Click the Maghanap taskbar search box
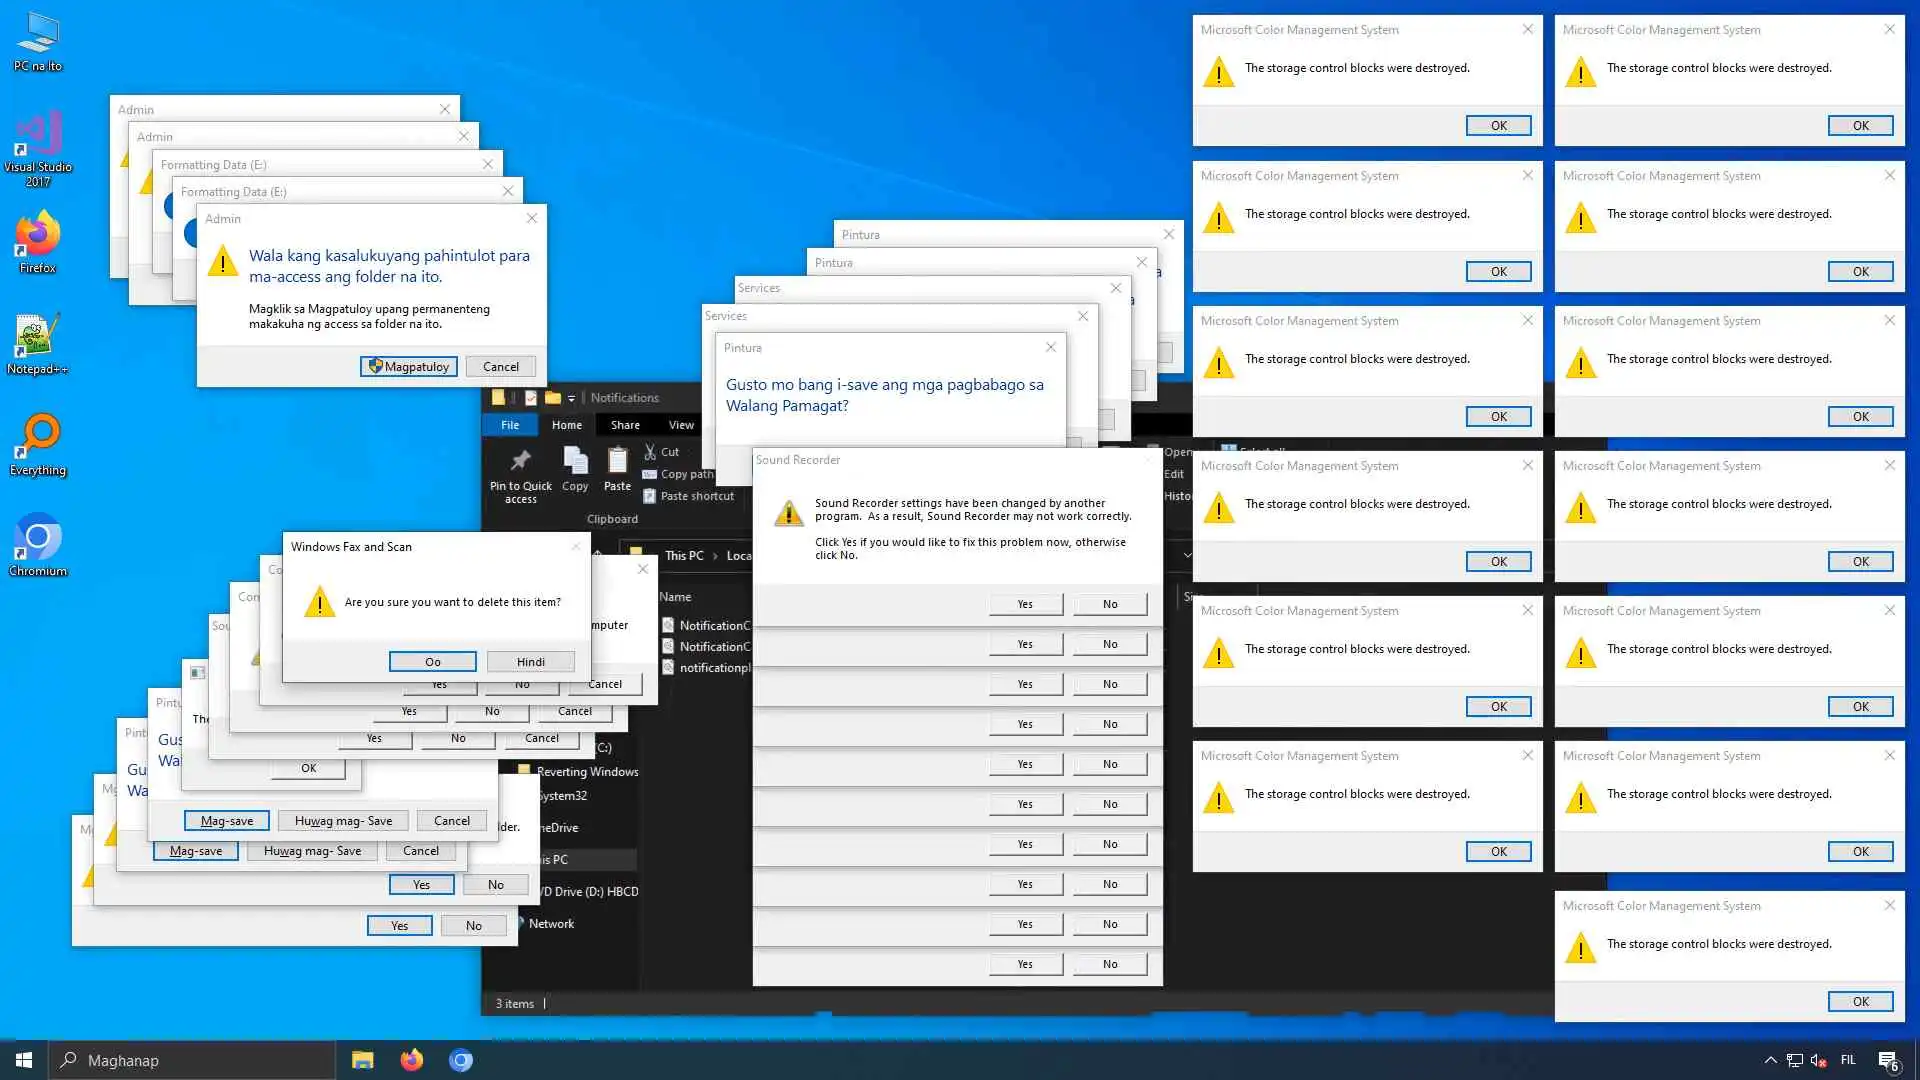1920x1080 pixels. tap(192, 1060)
